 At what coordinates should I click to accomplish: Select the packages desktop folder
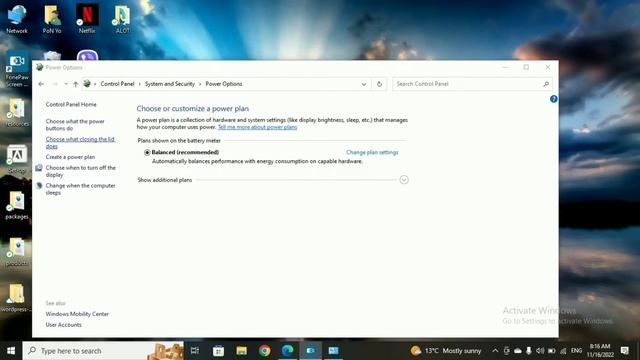17,206
